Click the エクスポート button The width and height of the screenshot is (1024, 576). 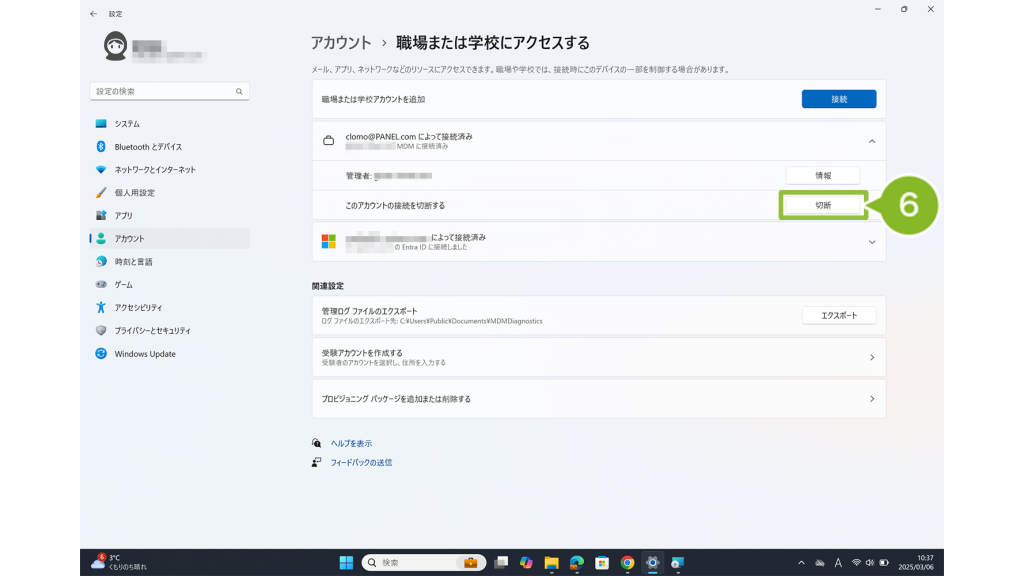click(x=839, y=315)
